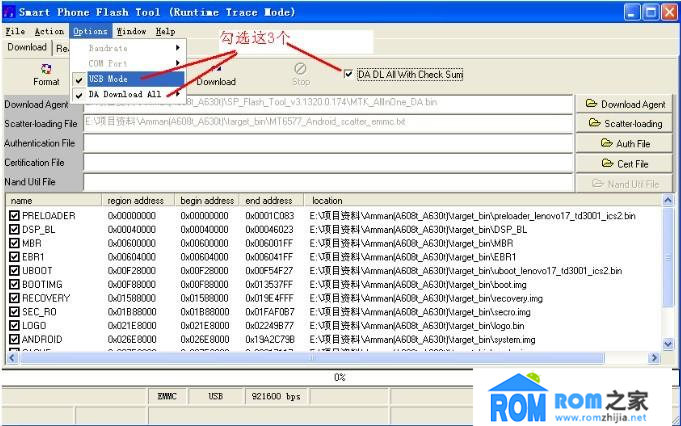
Task: Select the PRELOADER row location path
Action: click(x=473, y=215)
